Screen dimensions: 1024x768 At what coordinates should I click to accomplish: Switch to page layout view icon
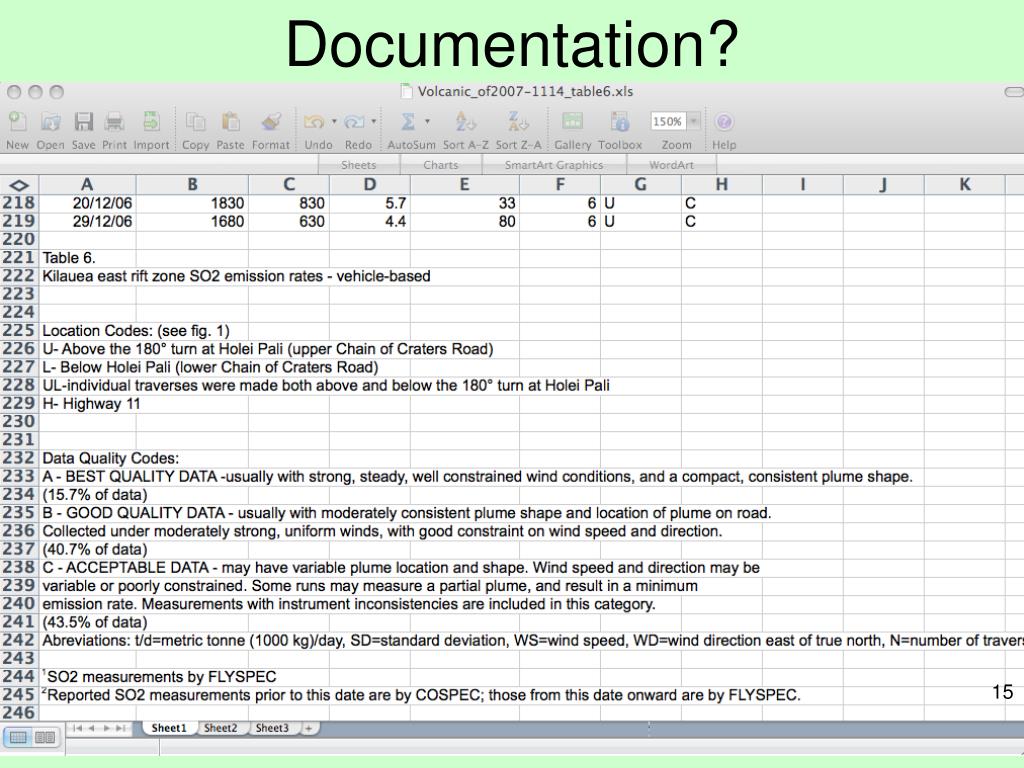[x=44, y=737]
